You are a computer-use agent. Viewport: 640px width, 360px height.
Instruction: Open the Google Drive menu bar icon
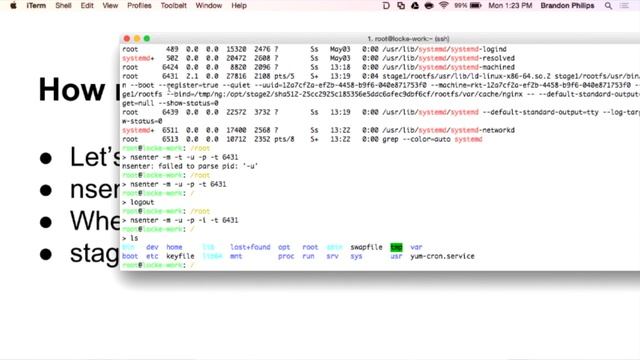[415, 6]
